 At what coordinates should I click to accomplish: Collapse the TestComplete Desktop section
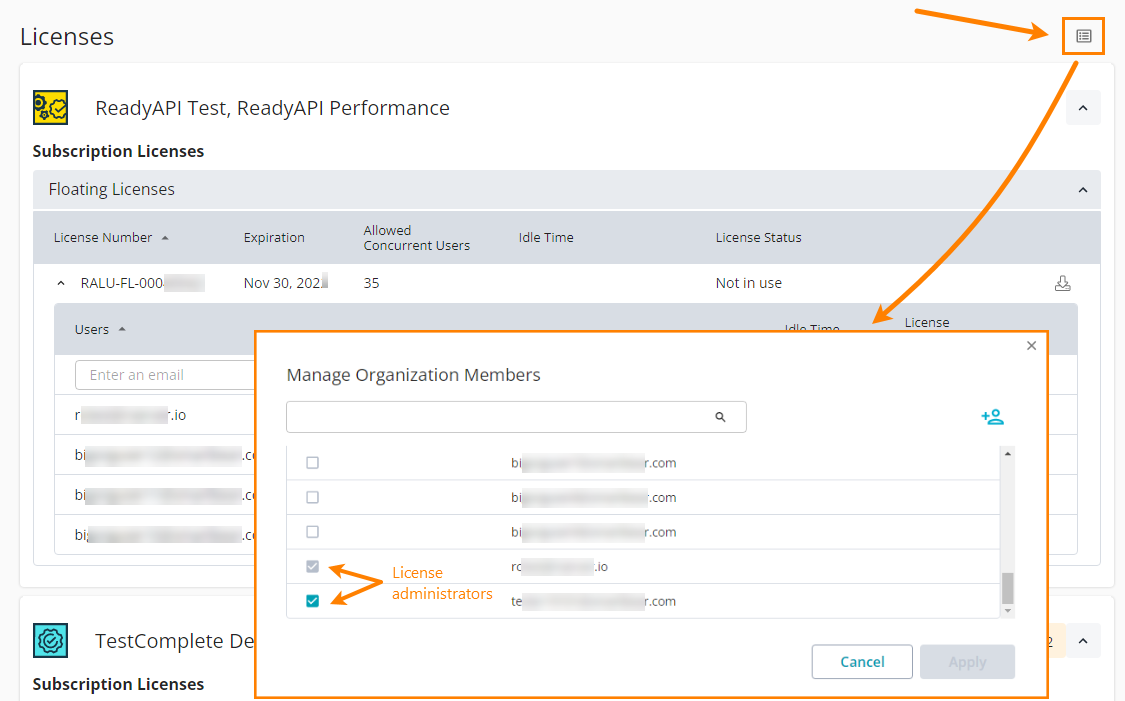click(x=1083, y=640)
